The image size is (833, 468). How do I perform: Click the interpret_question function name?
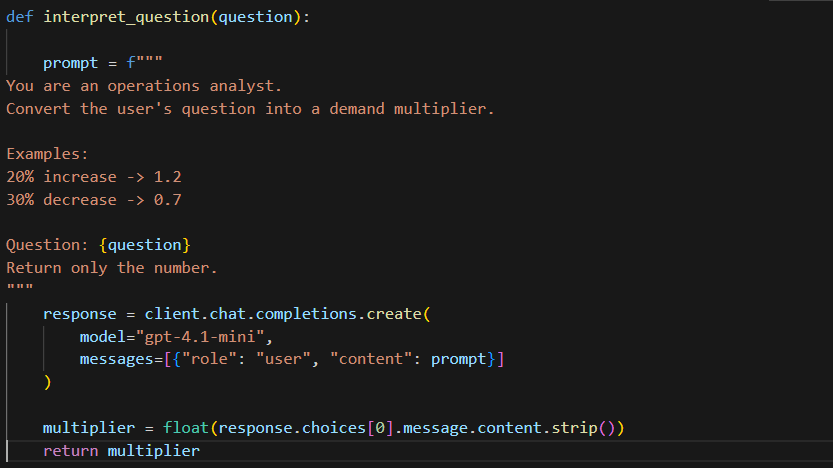[x=126, y=17]
